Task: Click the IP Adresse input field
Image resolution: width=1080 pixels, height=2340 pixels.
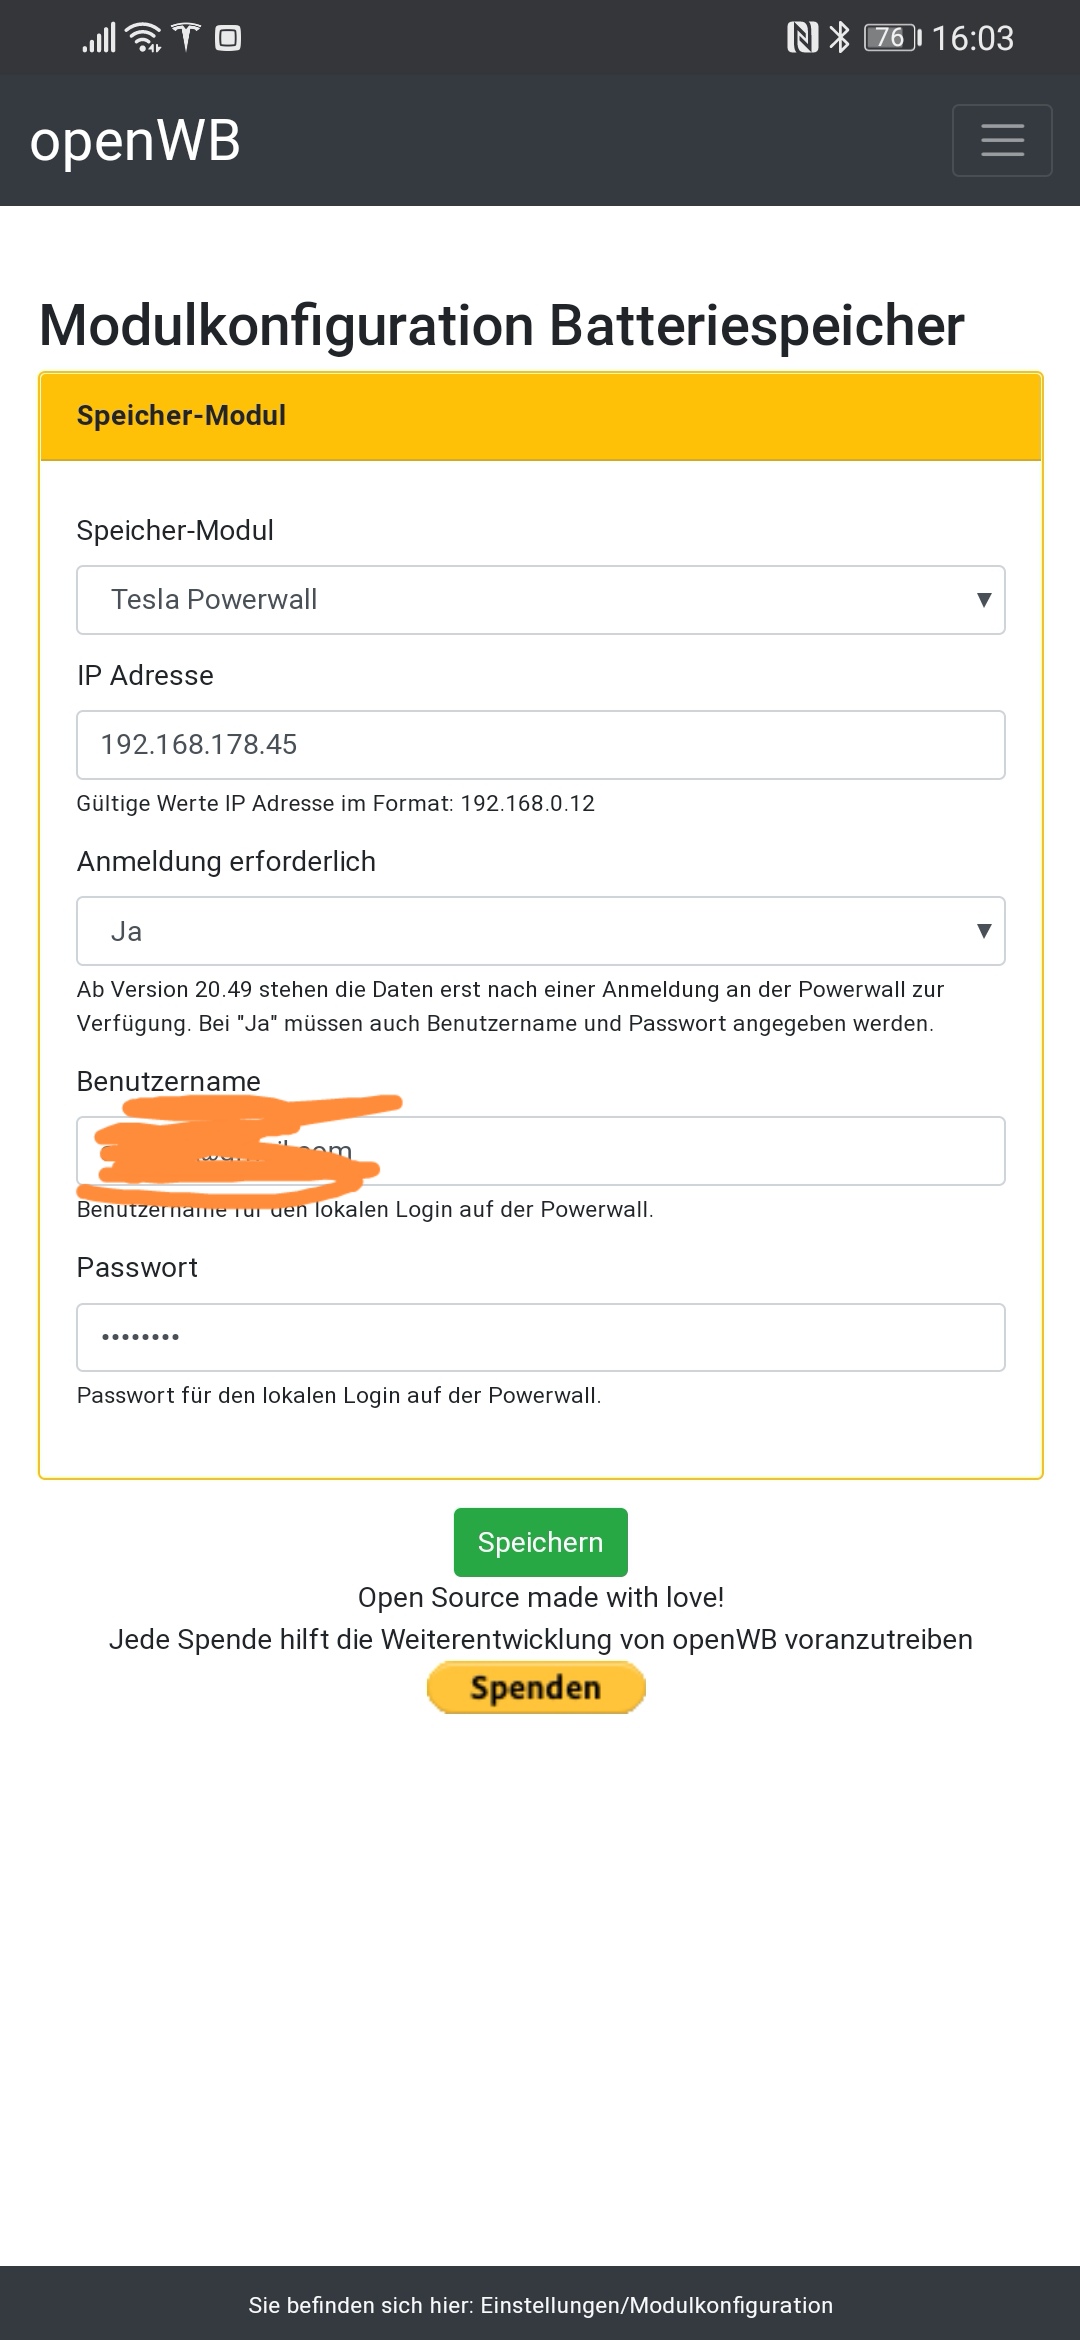Action: click(540, 745)
